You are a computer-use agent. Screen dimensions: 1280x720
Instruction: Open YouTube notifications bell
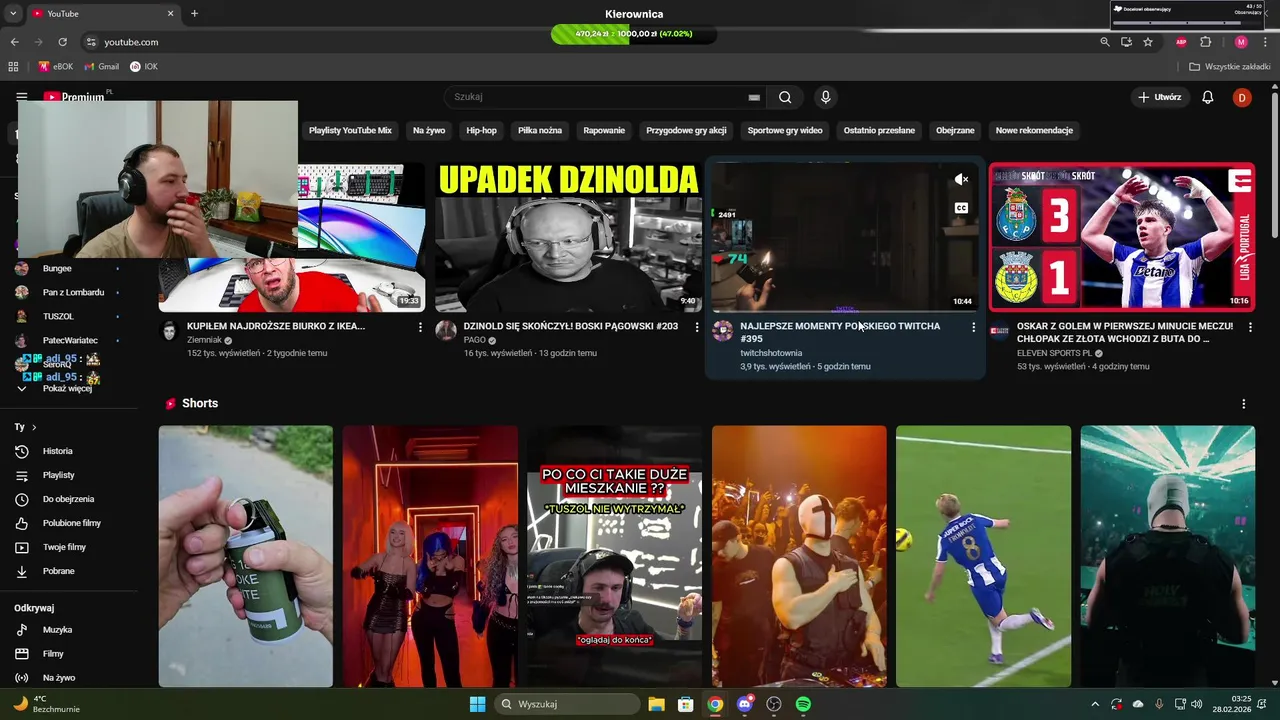point(1207,97)
